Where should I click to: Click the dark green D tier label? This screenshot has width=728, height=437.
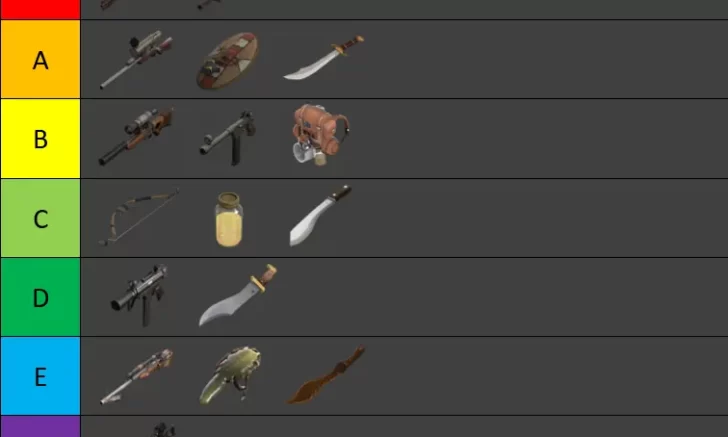(x=40, y=297)
